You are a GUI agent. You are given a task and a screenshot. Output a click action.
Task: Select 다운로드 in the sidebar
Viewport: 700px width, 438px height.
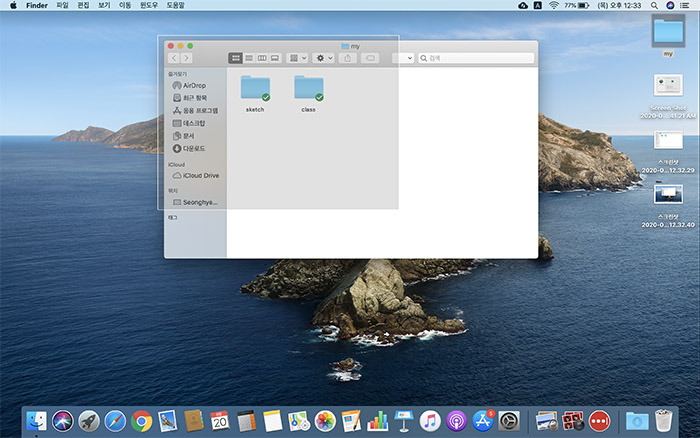coord(189,148)
